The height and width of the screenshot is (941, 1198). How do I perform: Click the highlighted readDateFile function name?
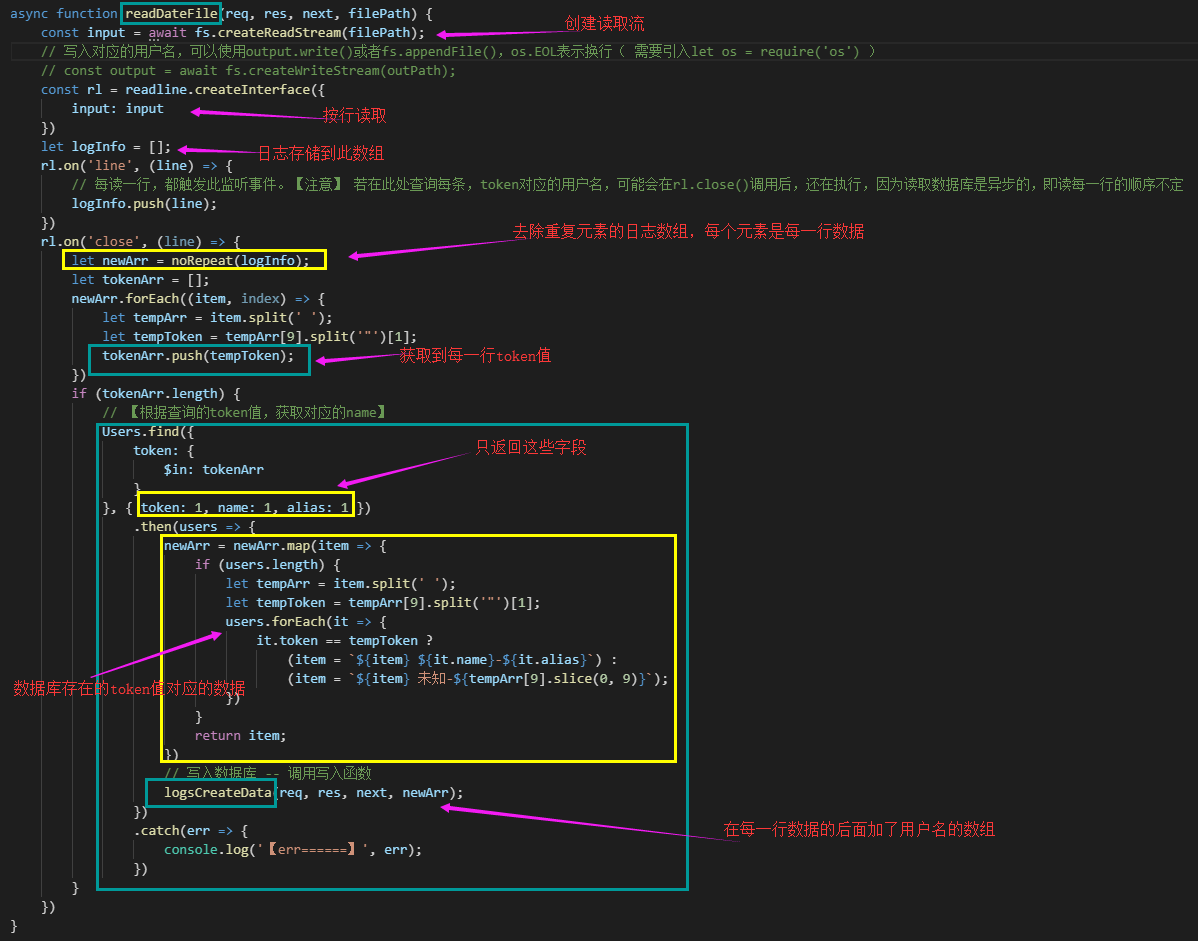(x=170, y=13)
